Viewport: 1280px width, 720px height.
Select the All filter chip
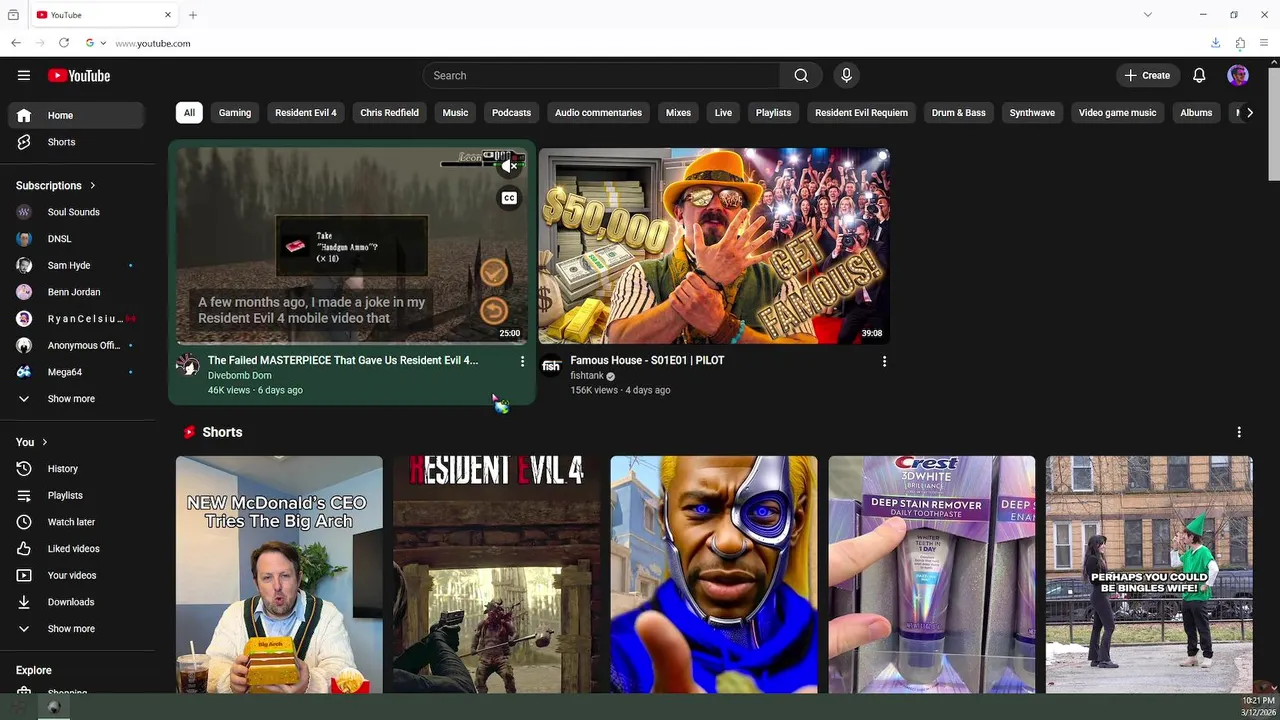pyautogui.click(x=189, y=113)
